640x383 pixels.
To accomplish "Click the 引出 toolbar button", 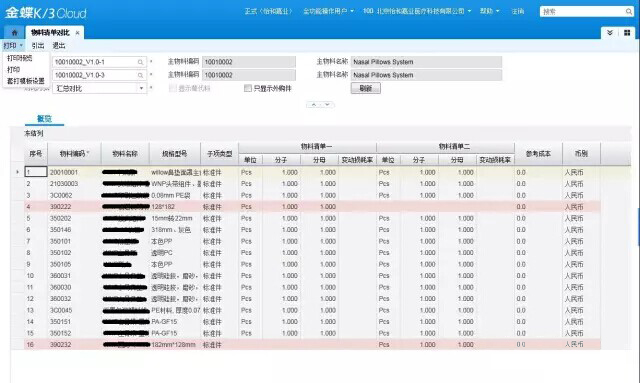I will click(x=38, y=45).
